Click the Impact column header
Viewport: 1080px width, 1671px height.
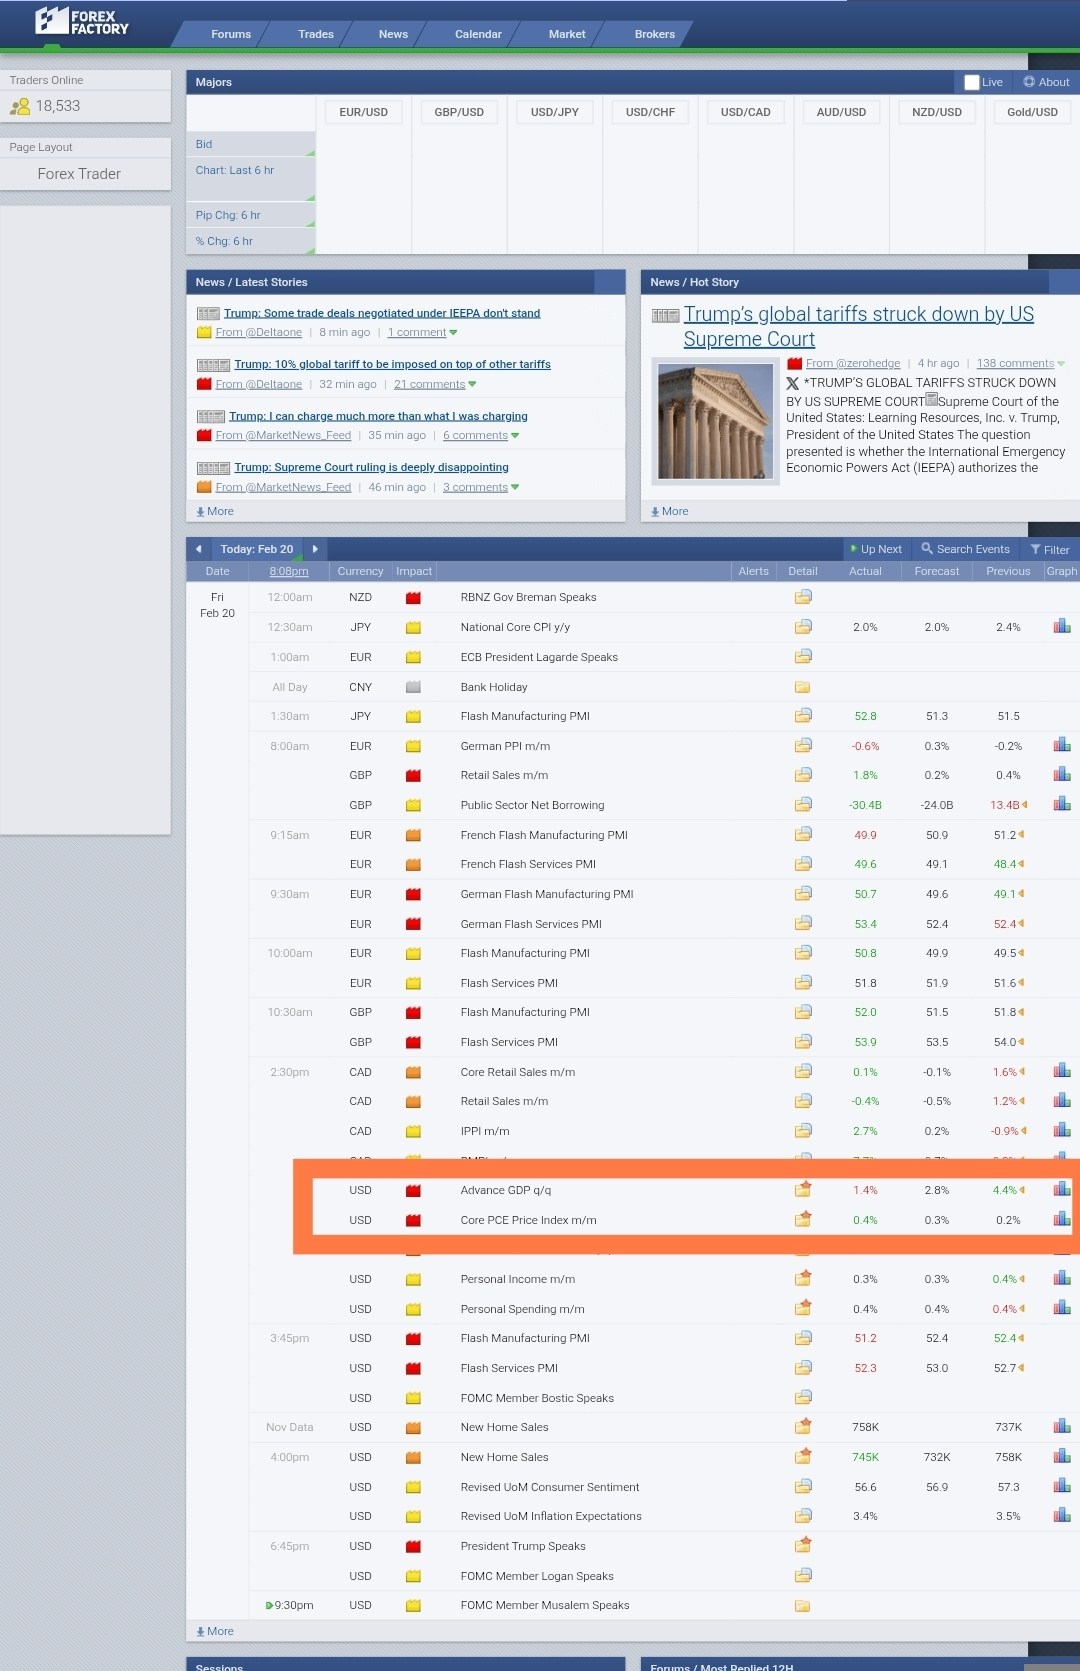414,571
